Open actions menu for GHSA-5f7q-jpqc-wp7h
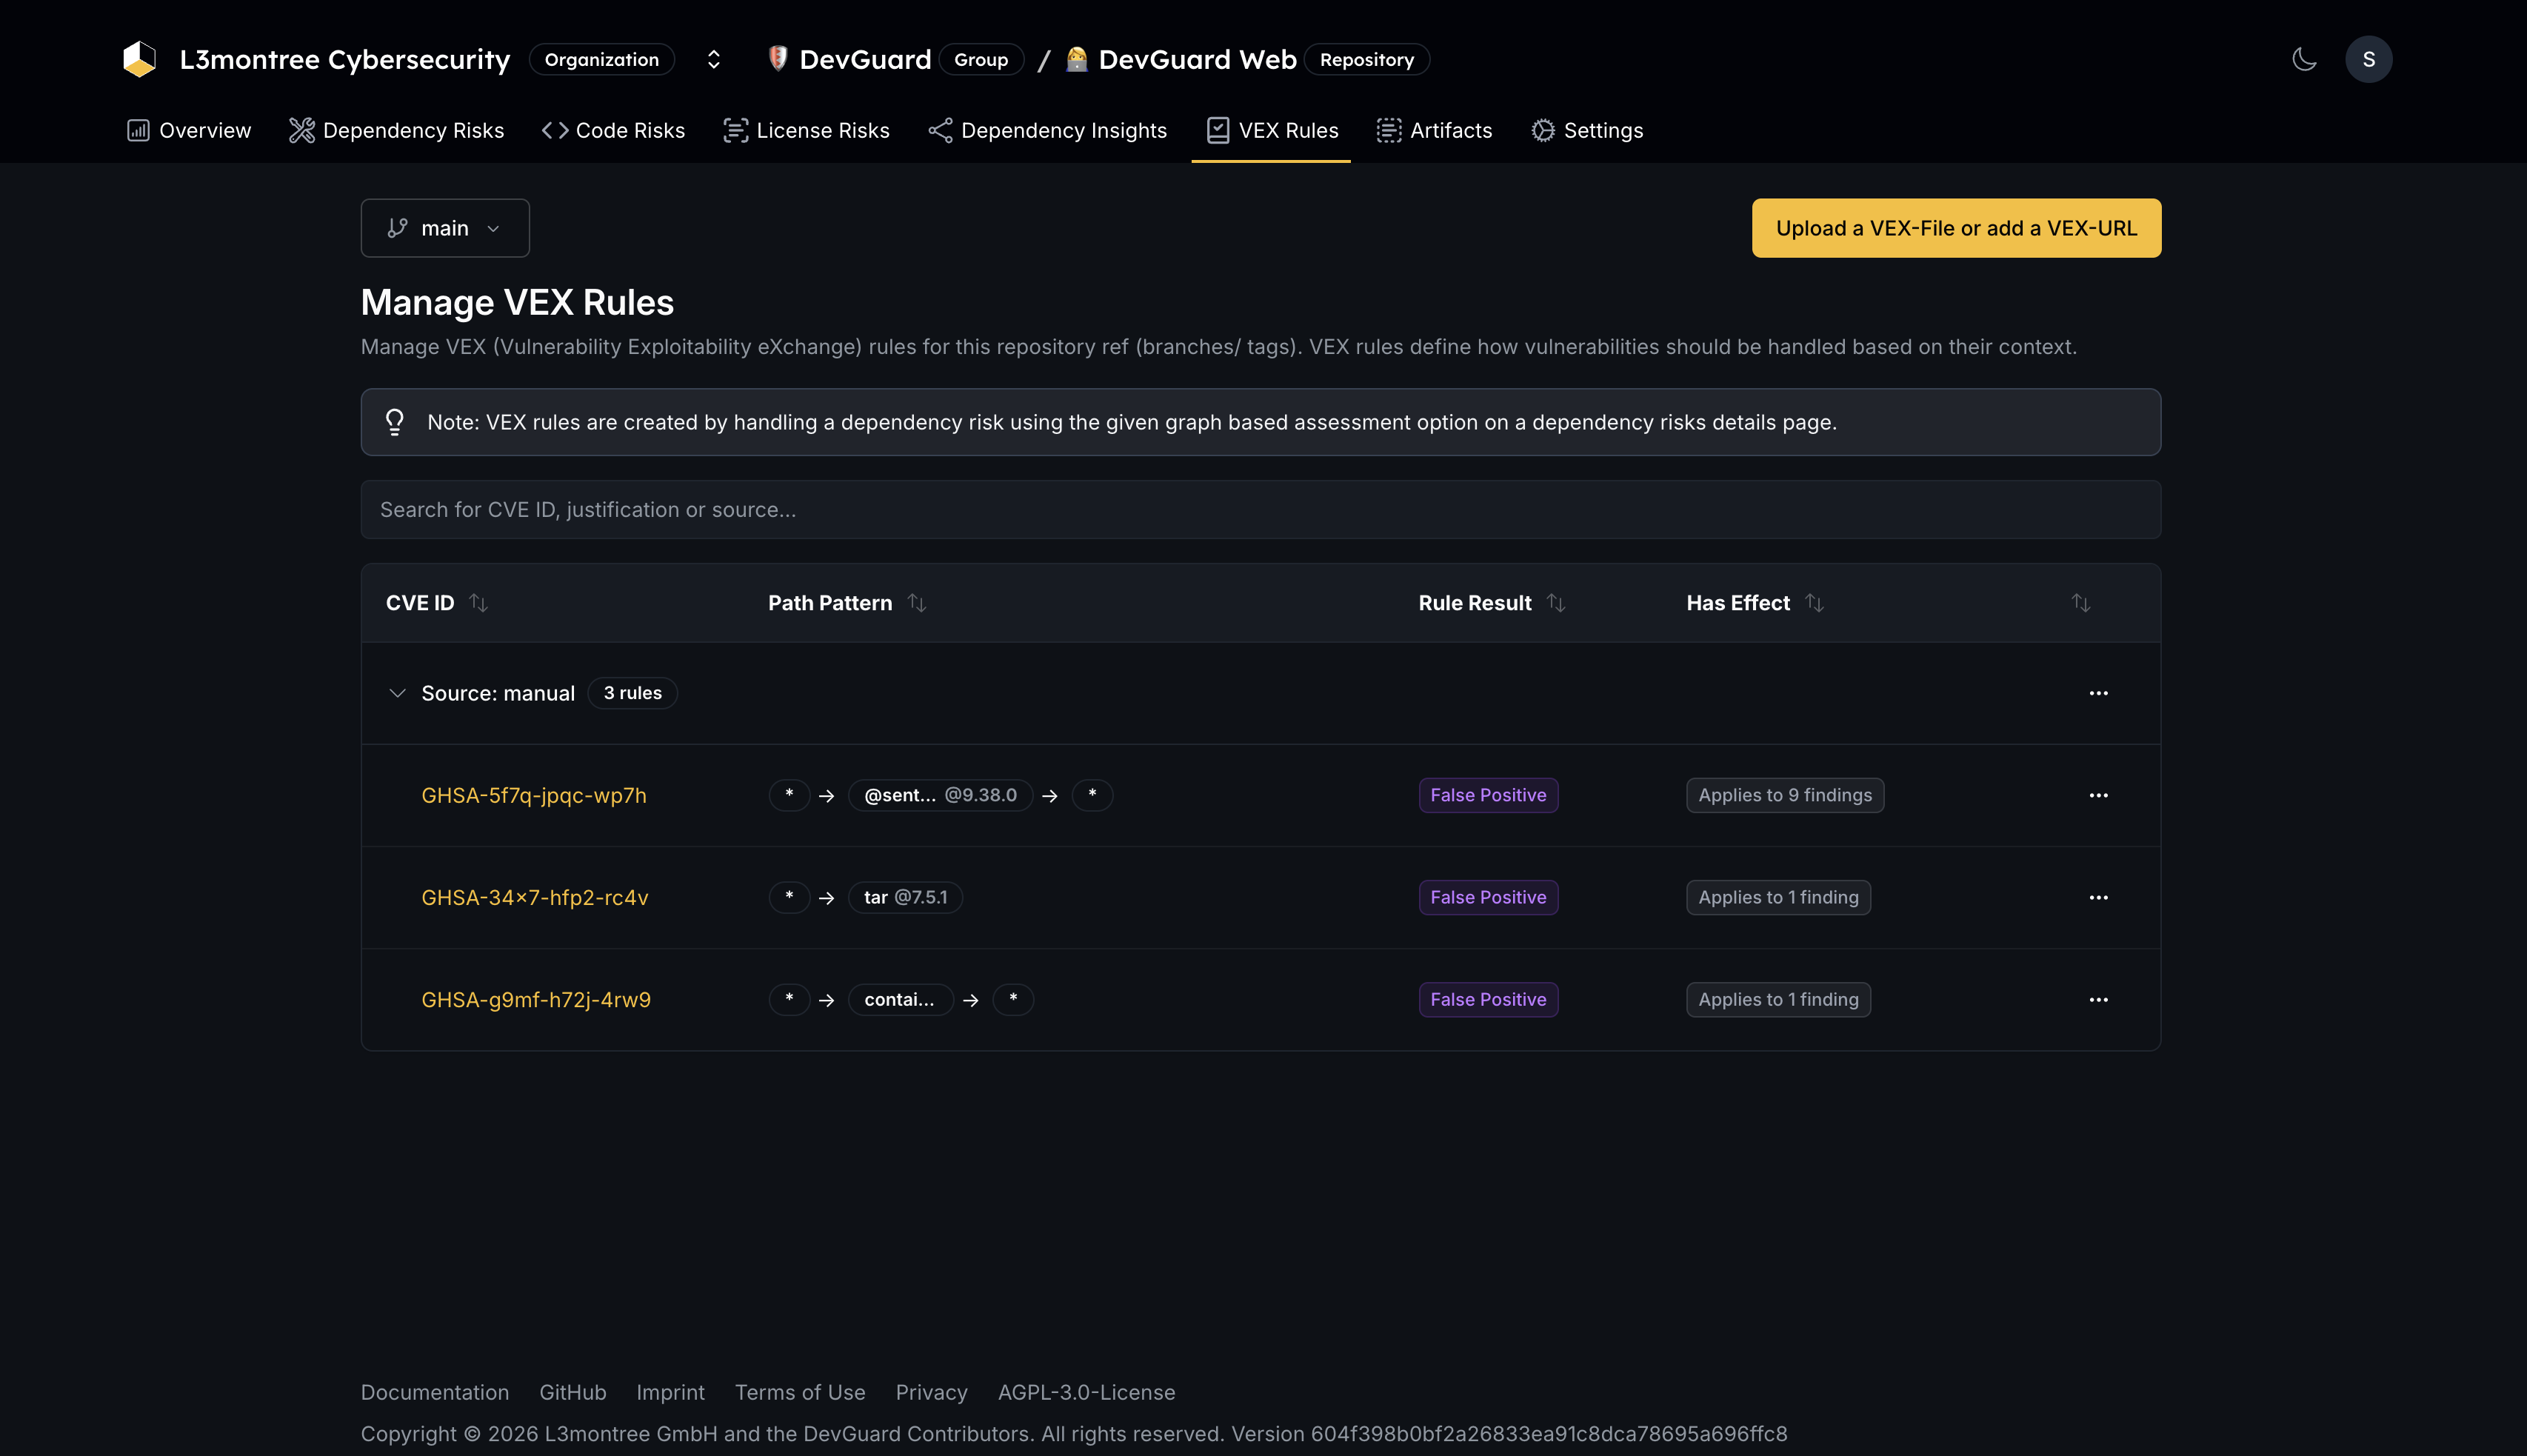Screen dimensions: 2527x1456 2098,795
